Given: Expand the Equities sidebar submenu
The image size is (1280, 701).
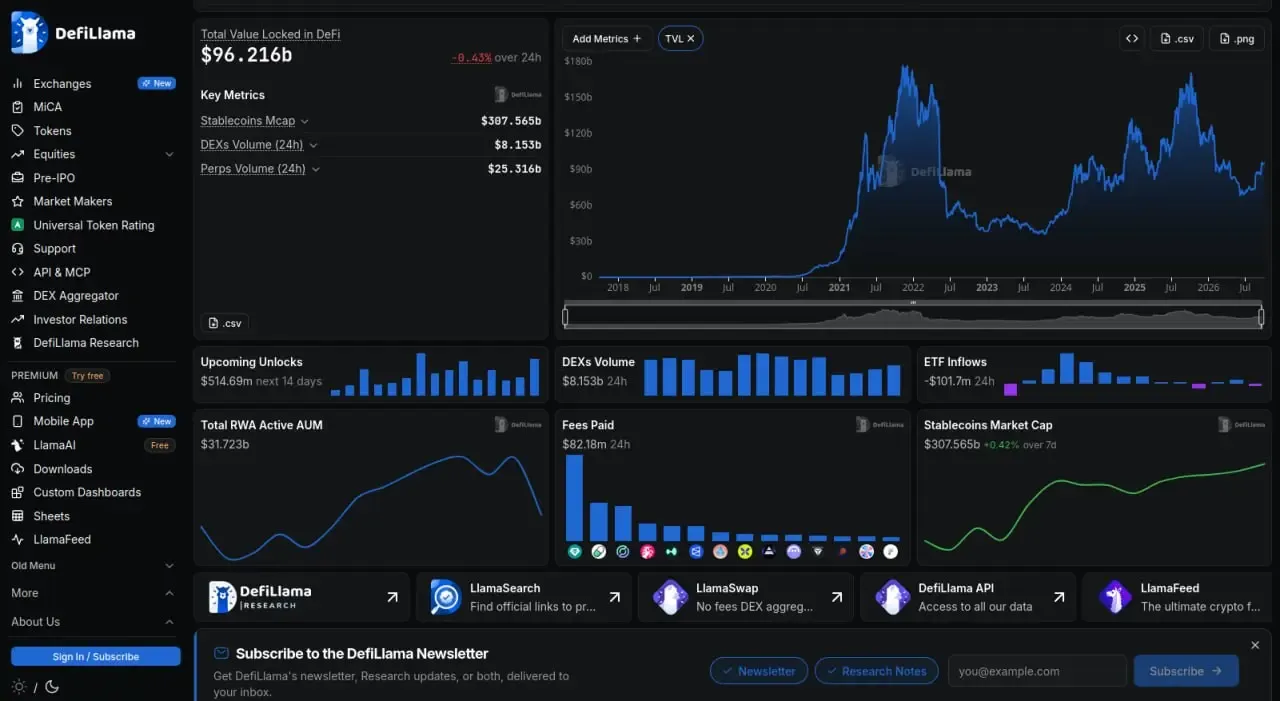Looking at the screenshot, I should [x=170, y=154].
